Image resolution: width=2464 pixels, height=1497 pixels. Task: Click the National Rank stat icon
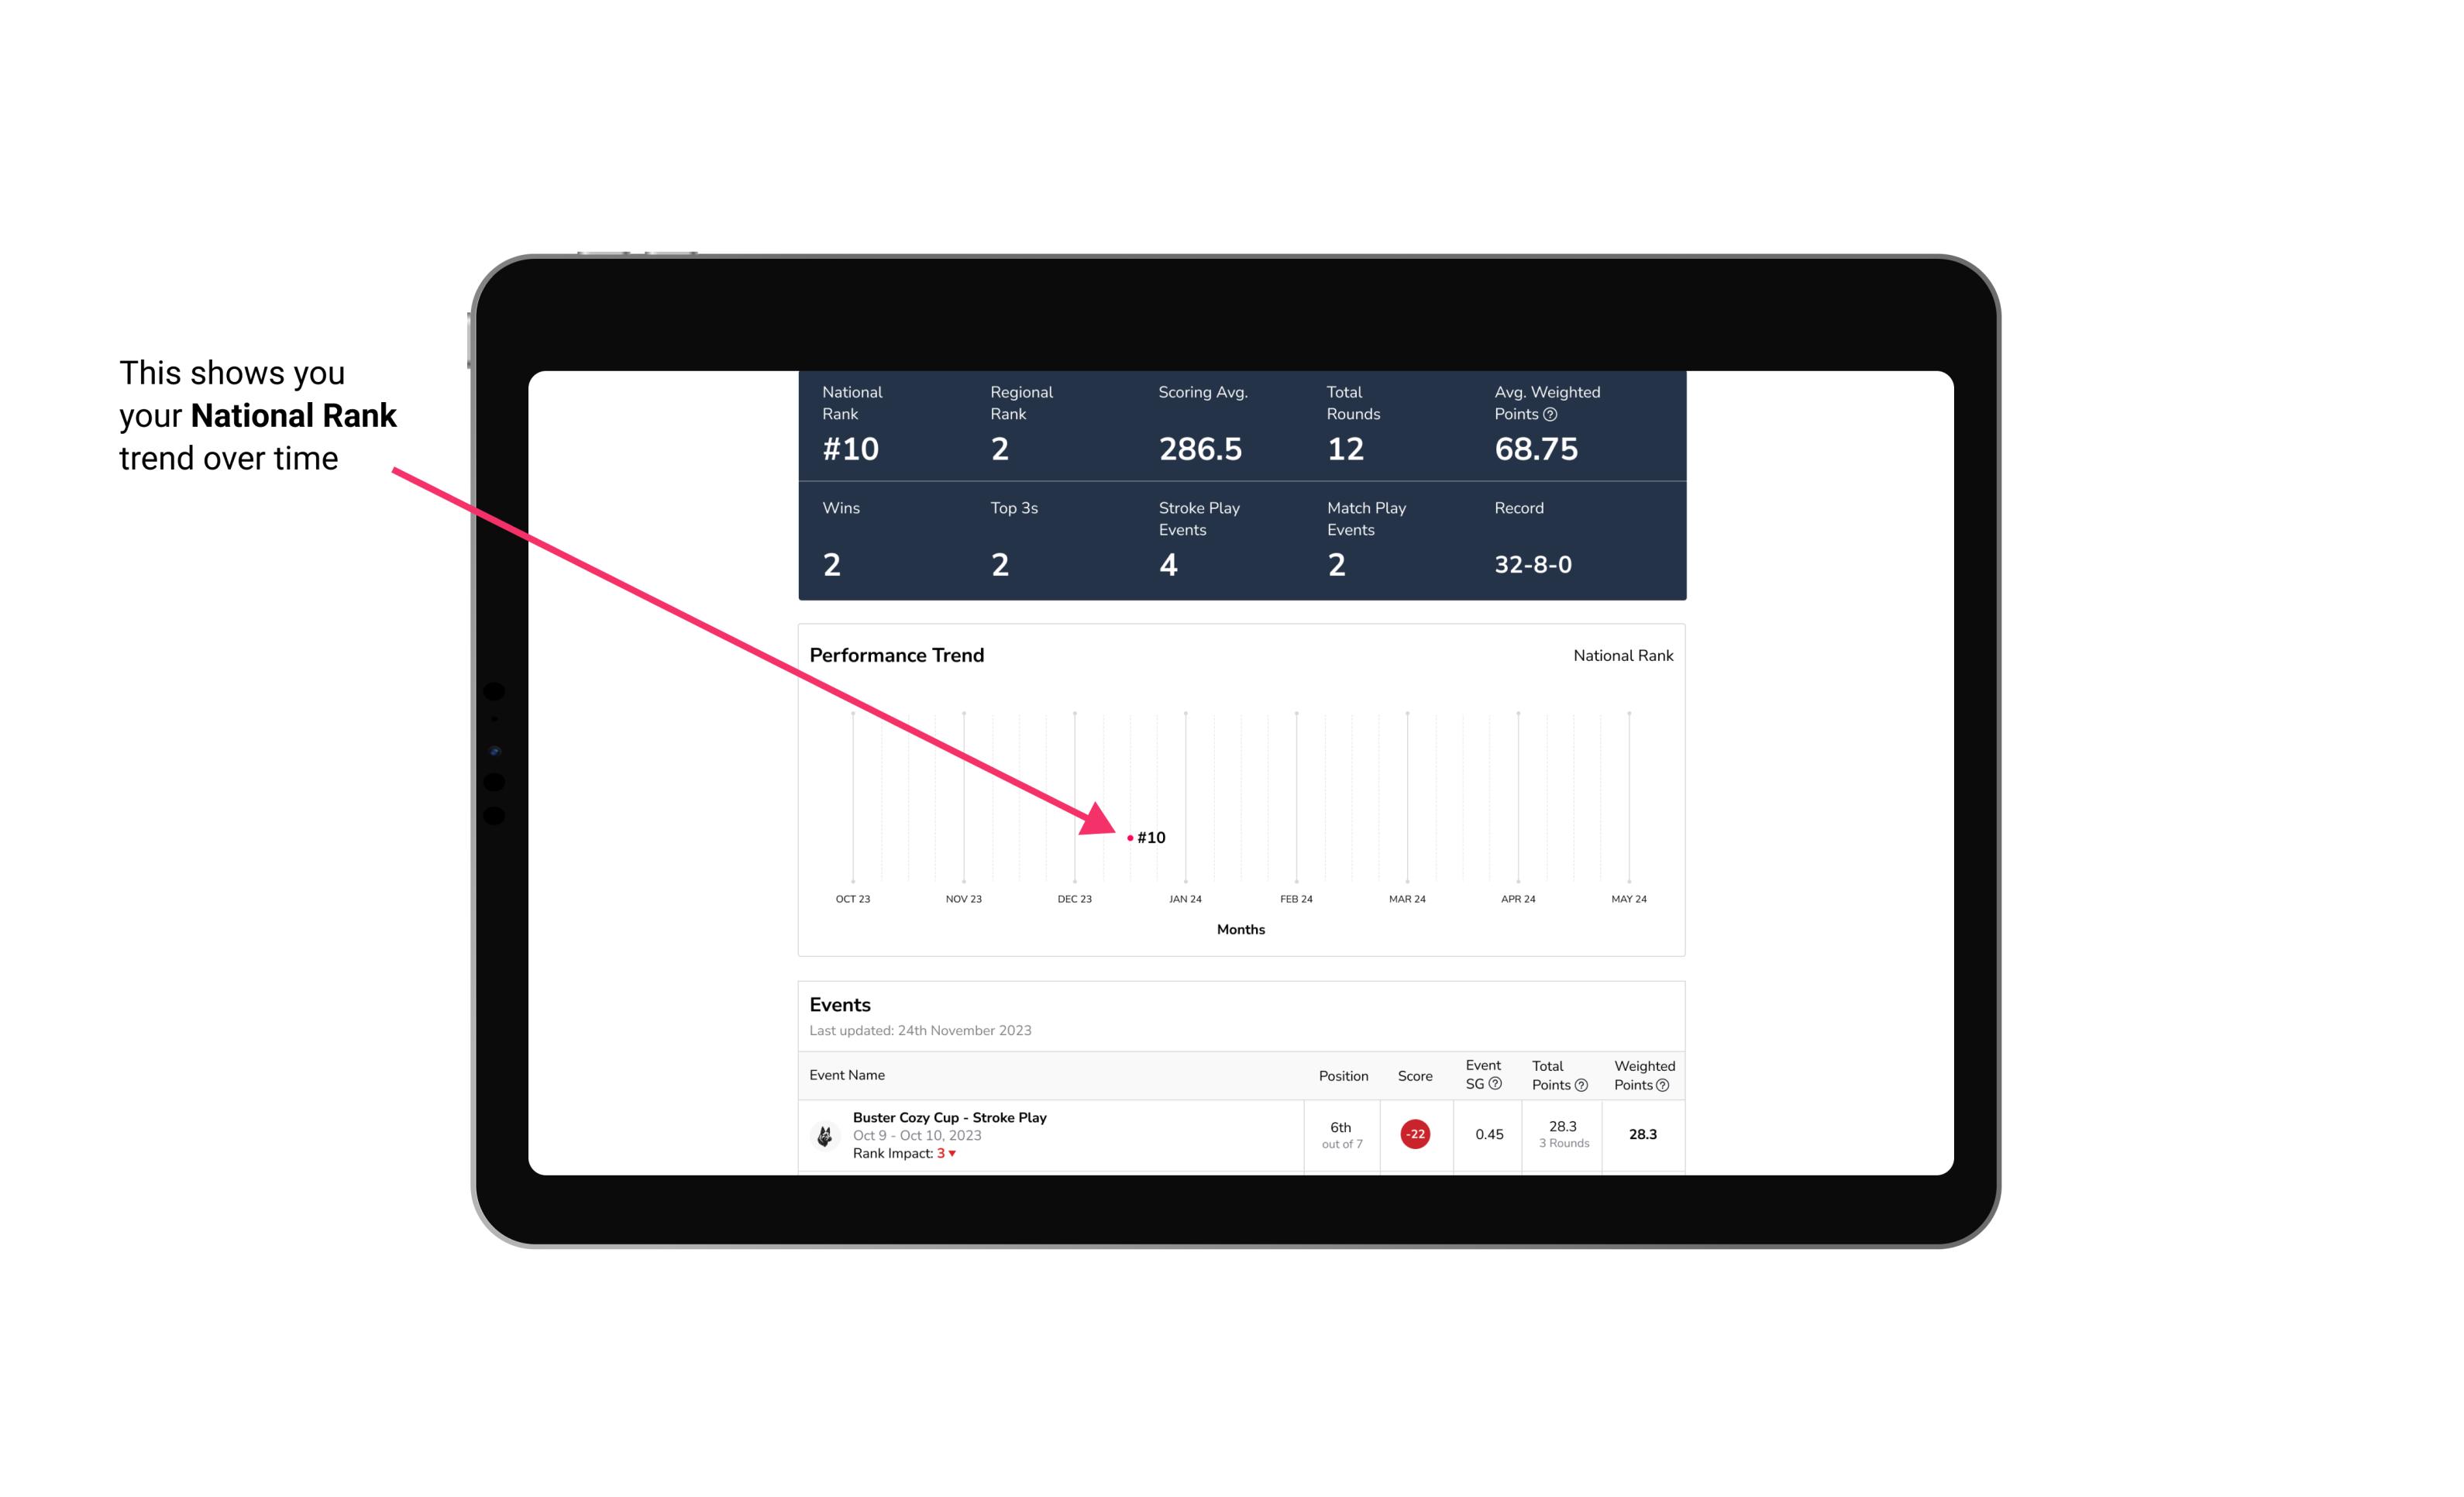tap(854, 449)
